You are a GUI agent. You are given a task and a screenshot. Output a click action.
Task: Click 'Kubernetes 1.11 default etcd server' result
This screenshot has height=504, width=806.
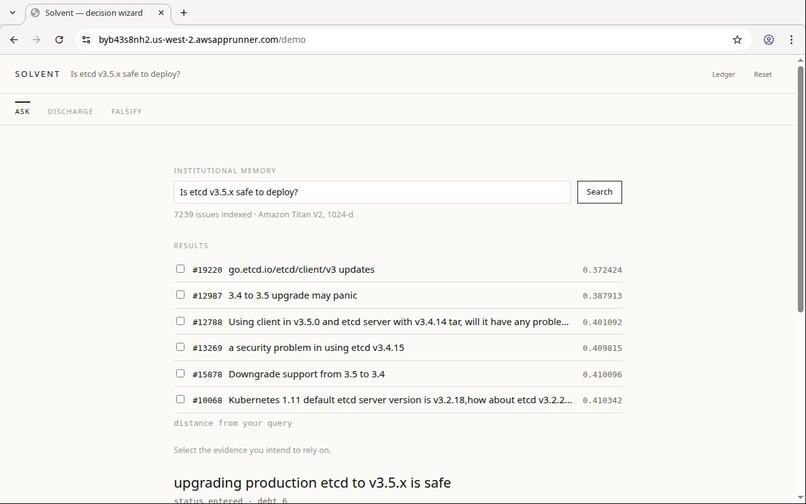click(x=400, y=400)
